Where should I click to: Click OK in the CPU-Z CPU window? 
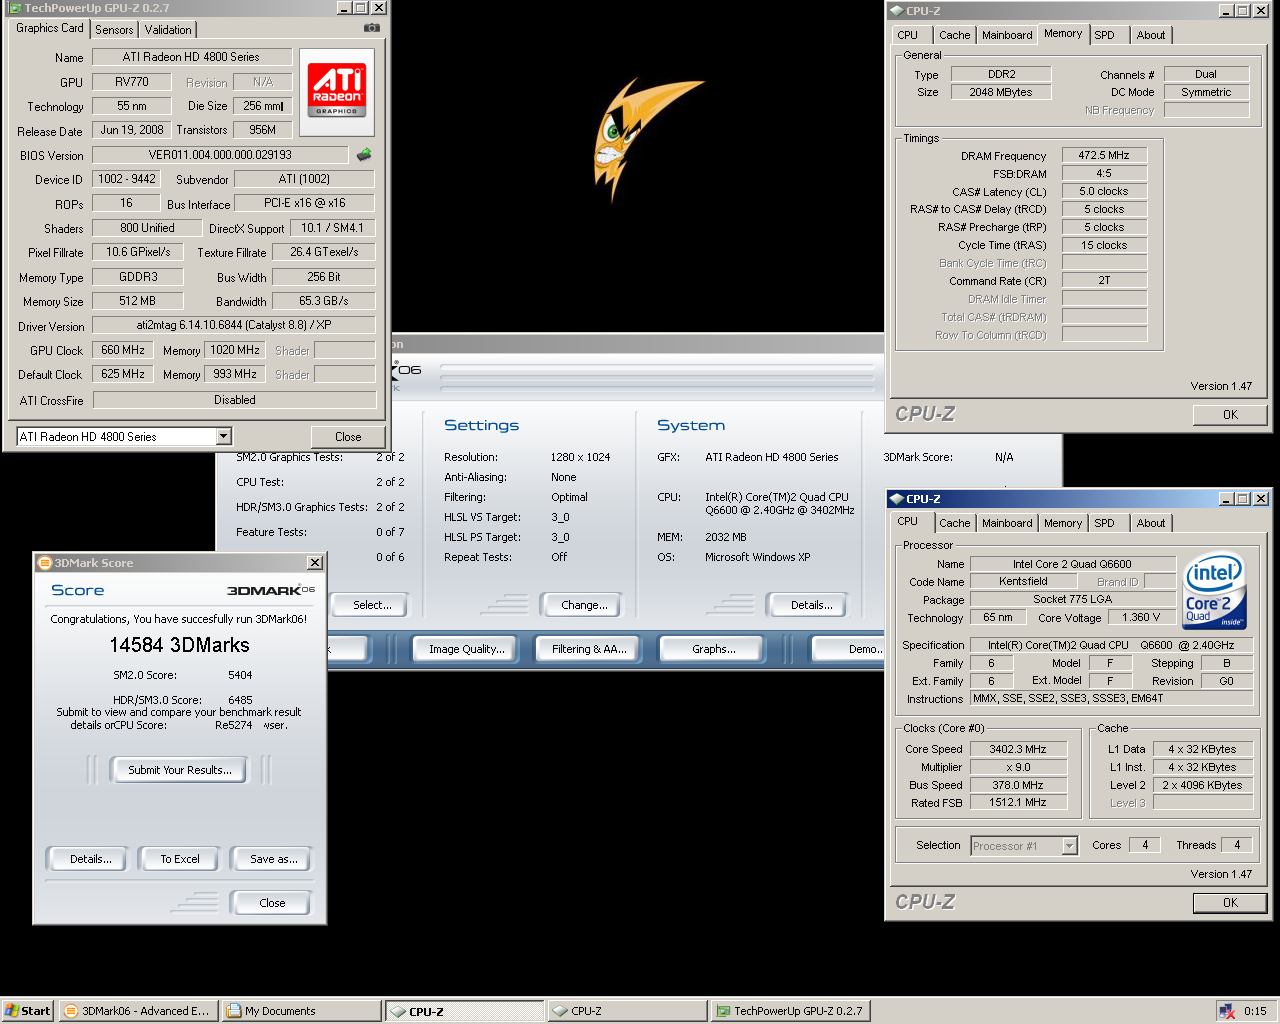coord(1230,902)
